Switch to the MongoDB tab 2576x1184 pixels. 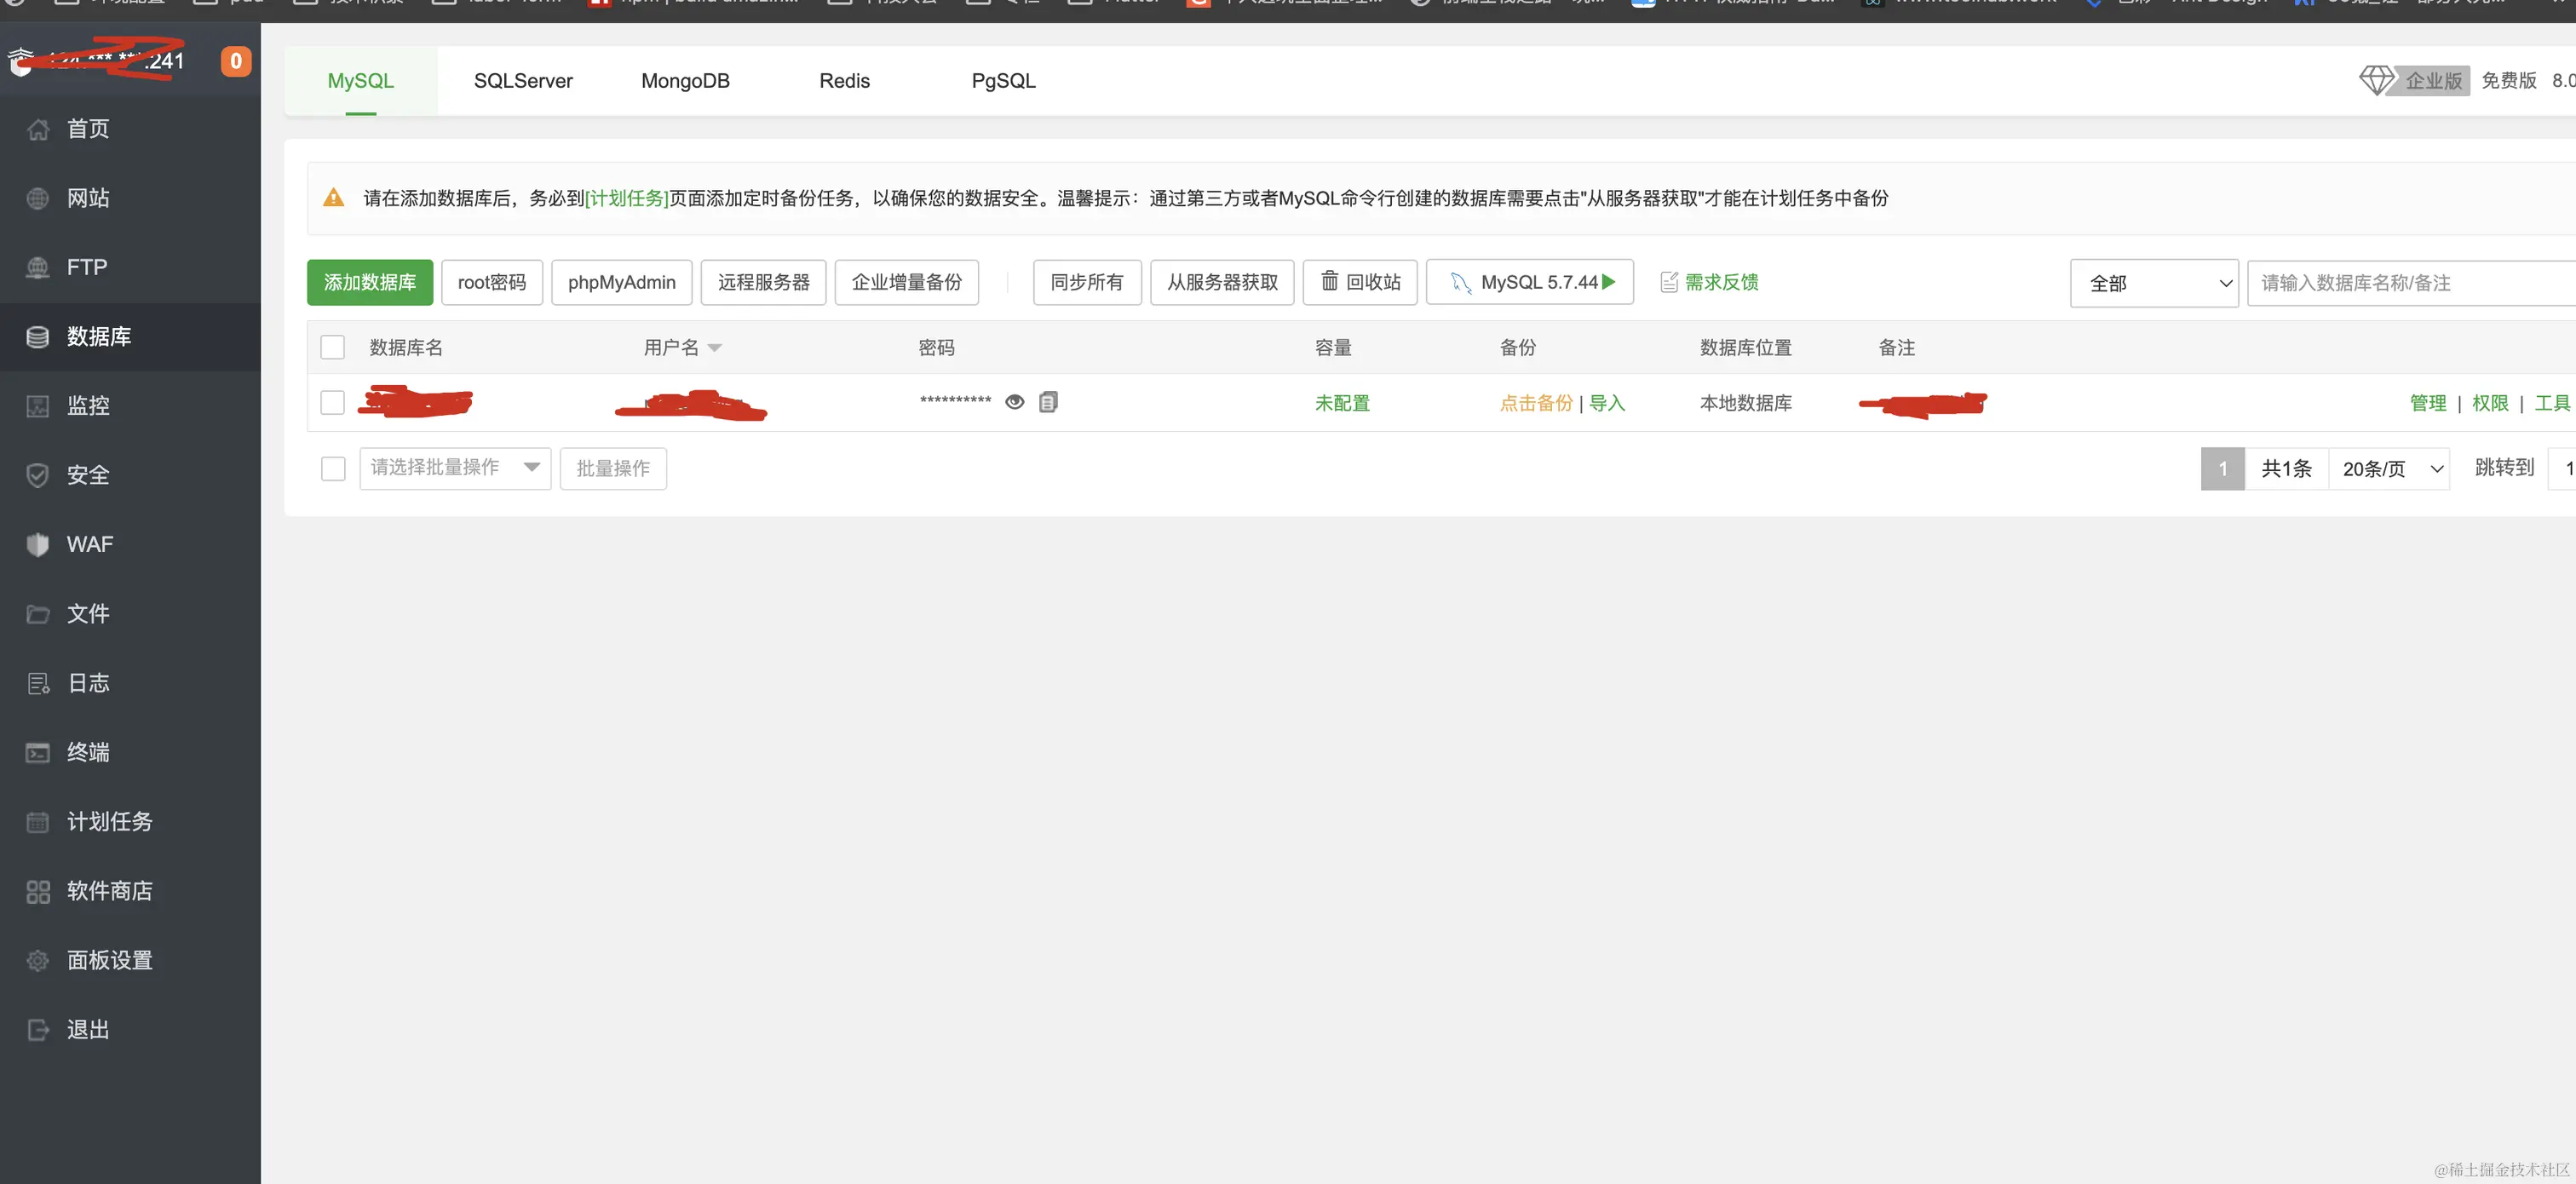pyautogui.click(x=685, y=81)
